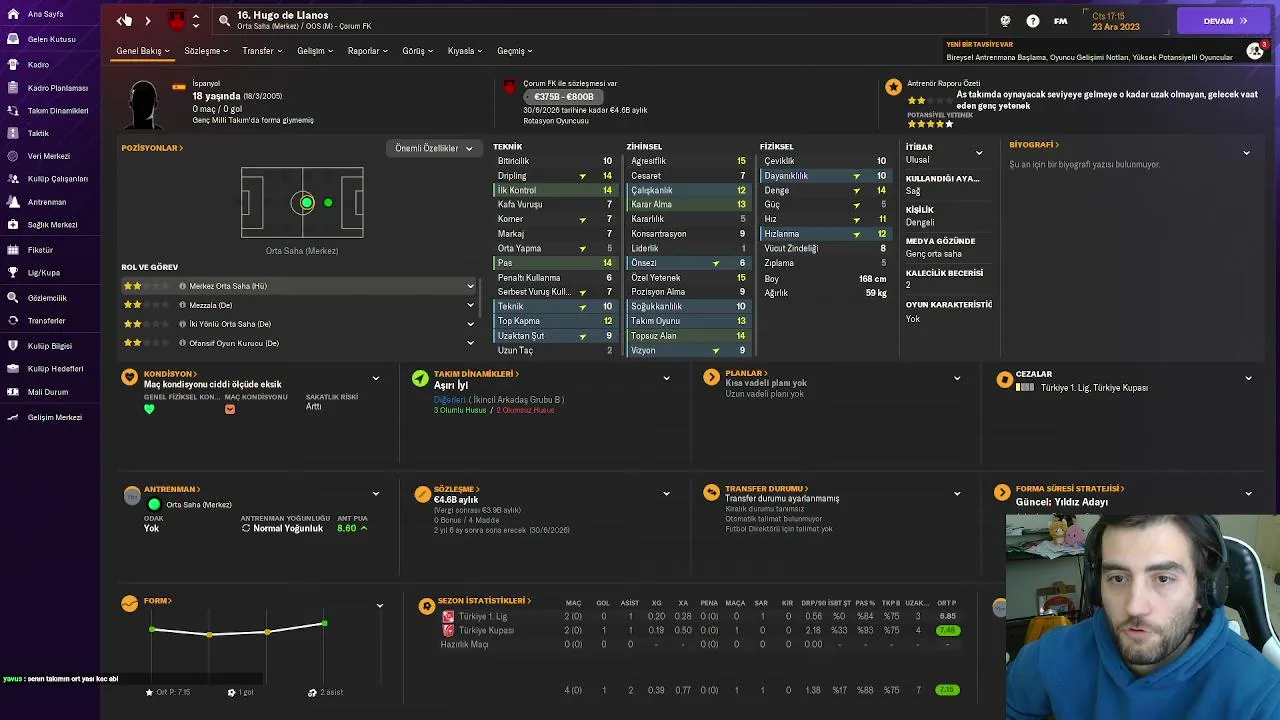This screenshot has width=1280, height=720.
Task: Click Türkiye 1. Lig stats row
Action: coord(700,617)
